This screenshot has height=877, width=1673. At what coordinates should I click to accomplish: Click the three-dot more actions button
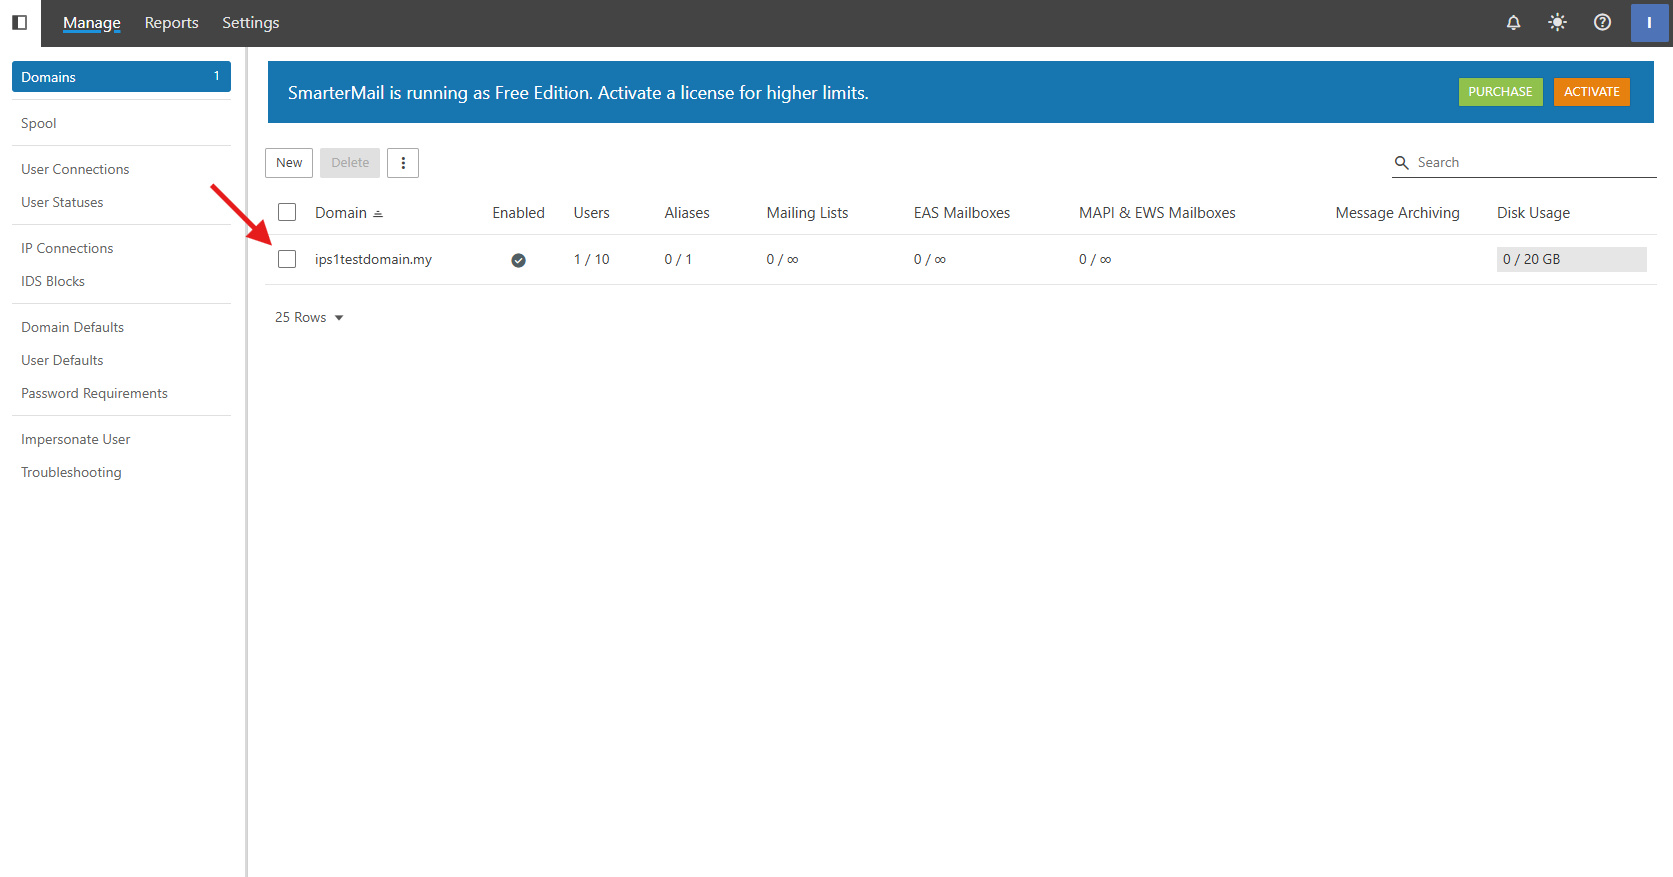(x=403, y=163)
